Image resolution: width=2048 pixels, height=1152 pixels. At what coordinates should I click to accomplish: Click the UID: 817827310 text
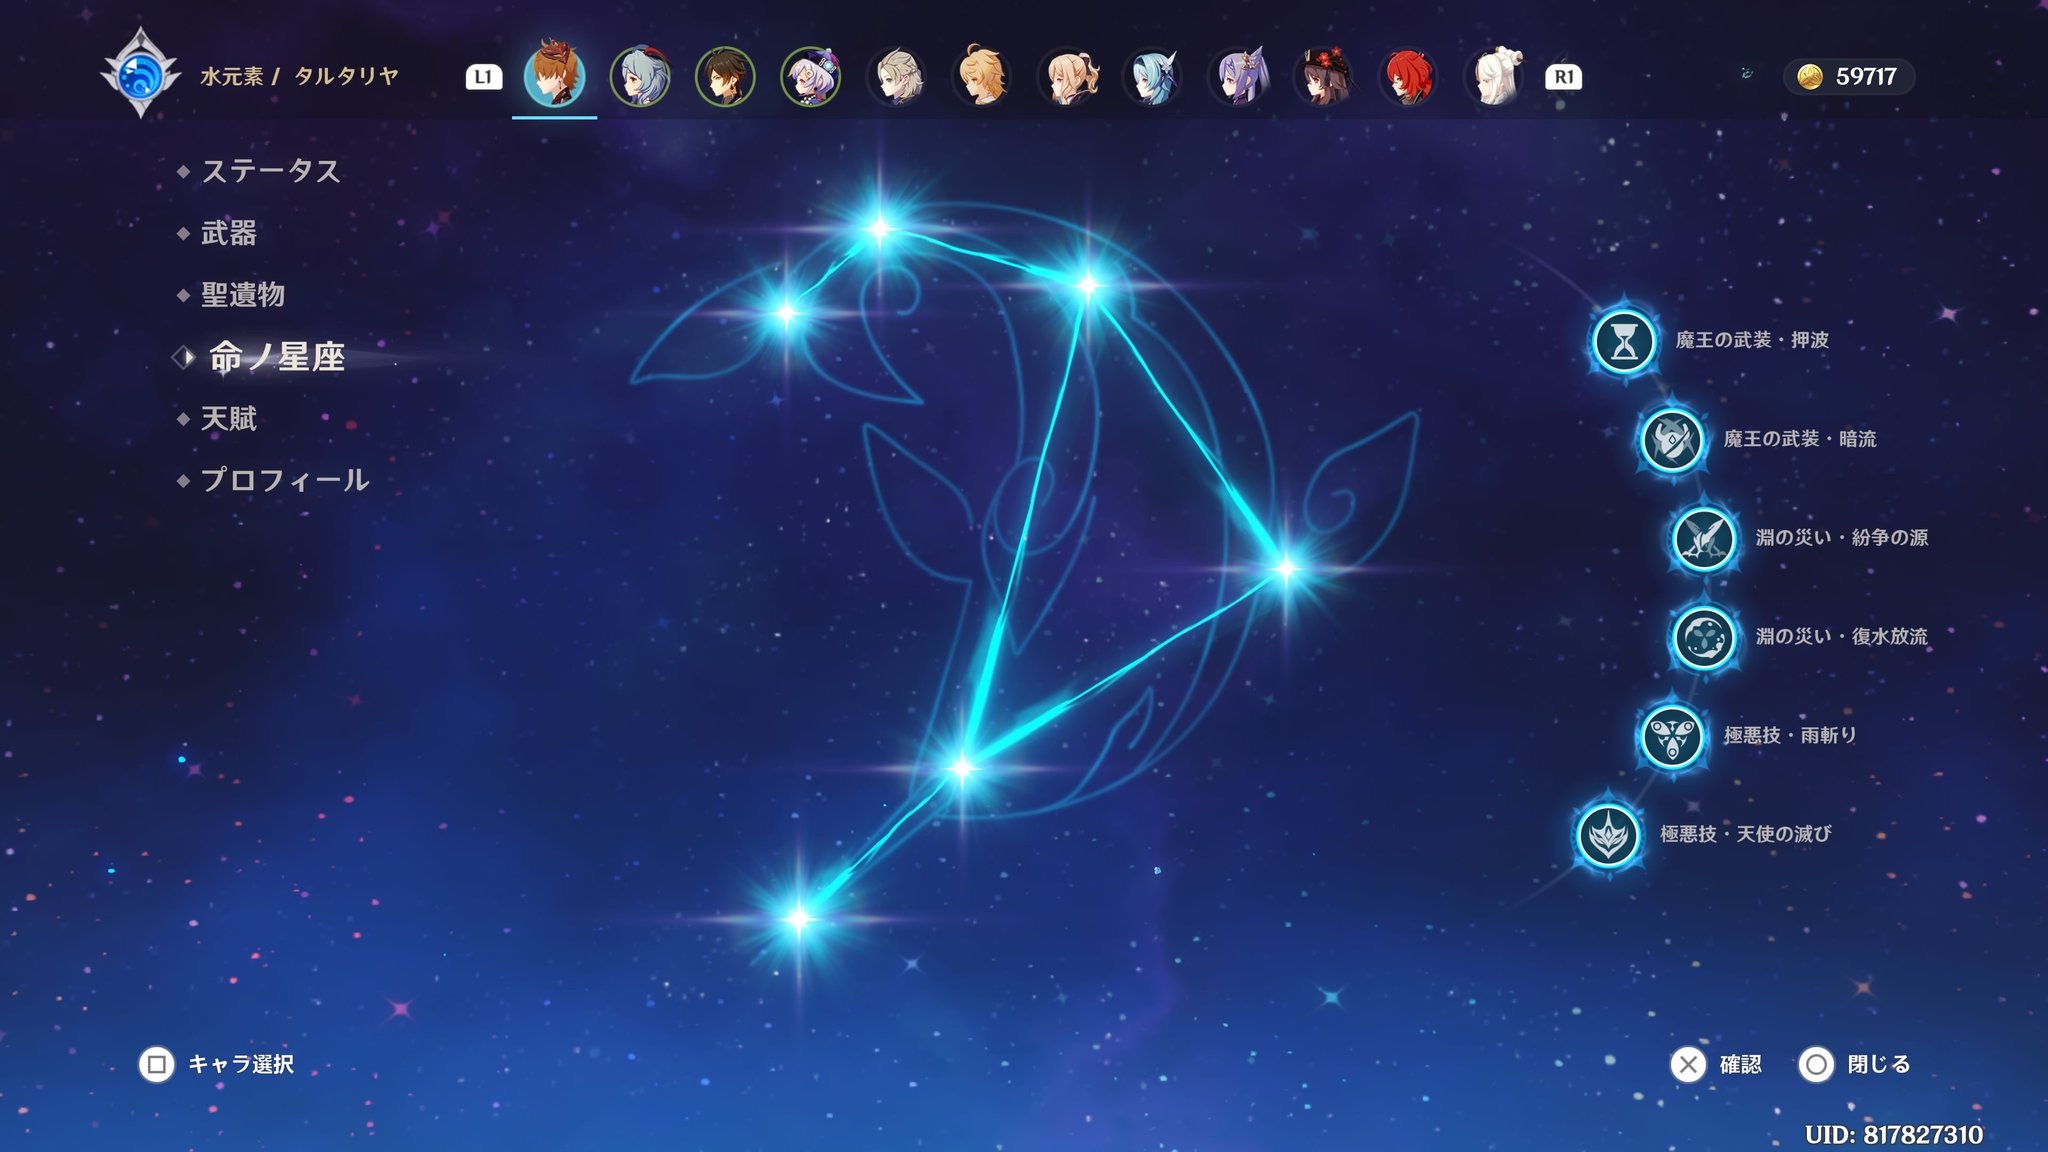[1894, 1134]
